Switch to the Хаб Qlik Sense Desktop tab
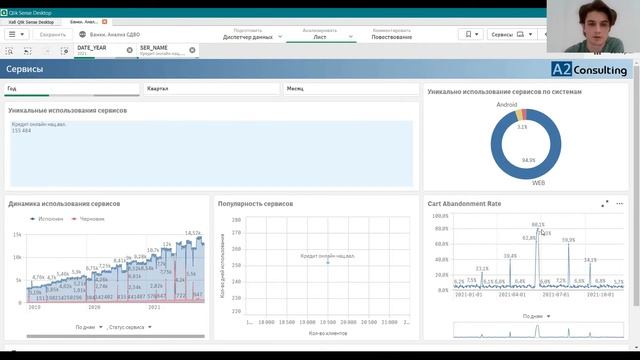Viewport: 640px width, 360px height. pyautogui.click(x=31, y=22)
